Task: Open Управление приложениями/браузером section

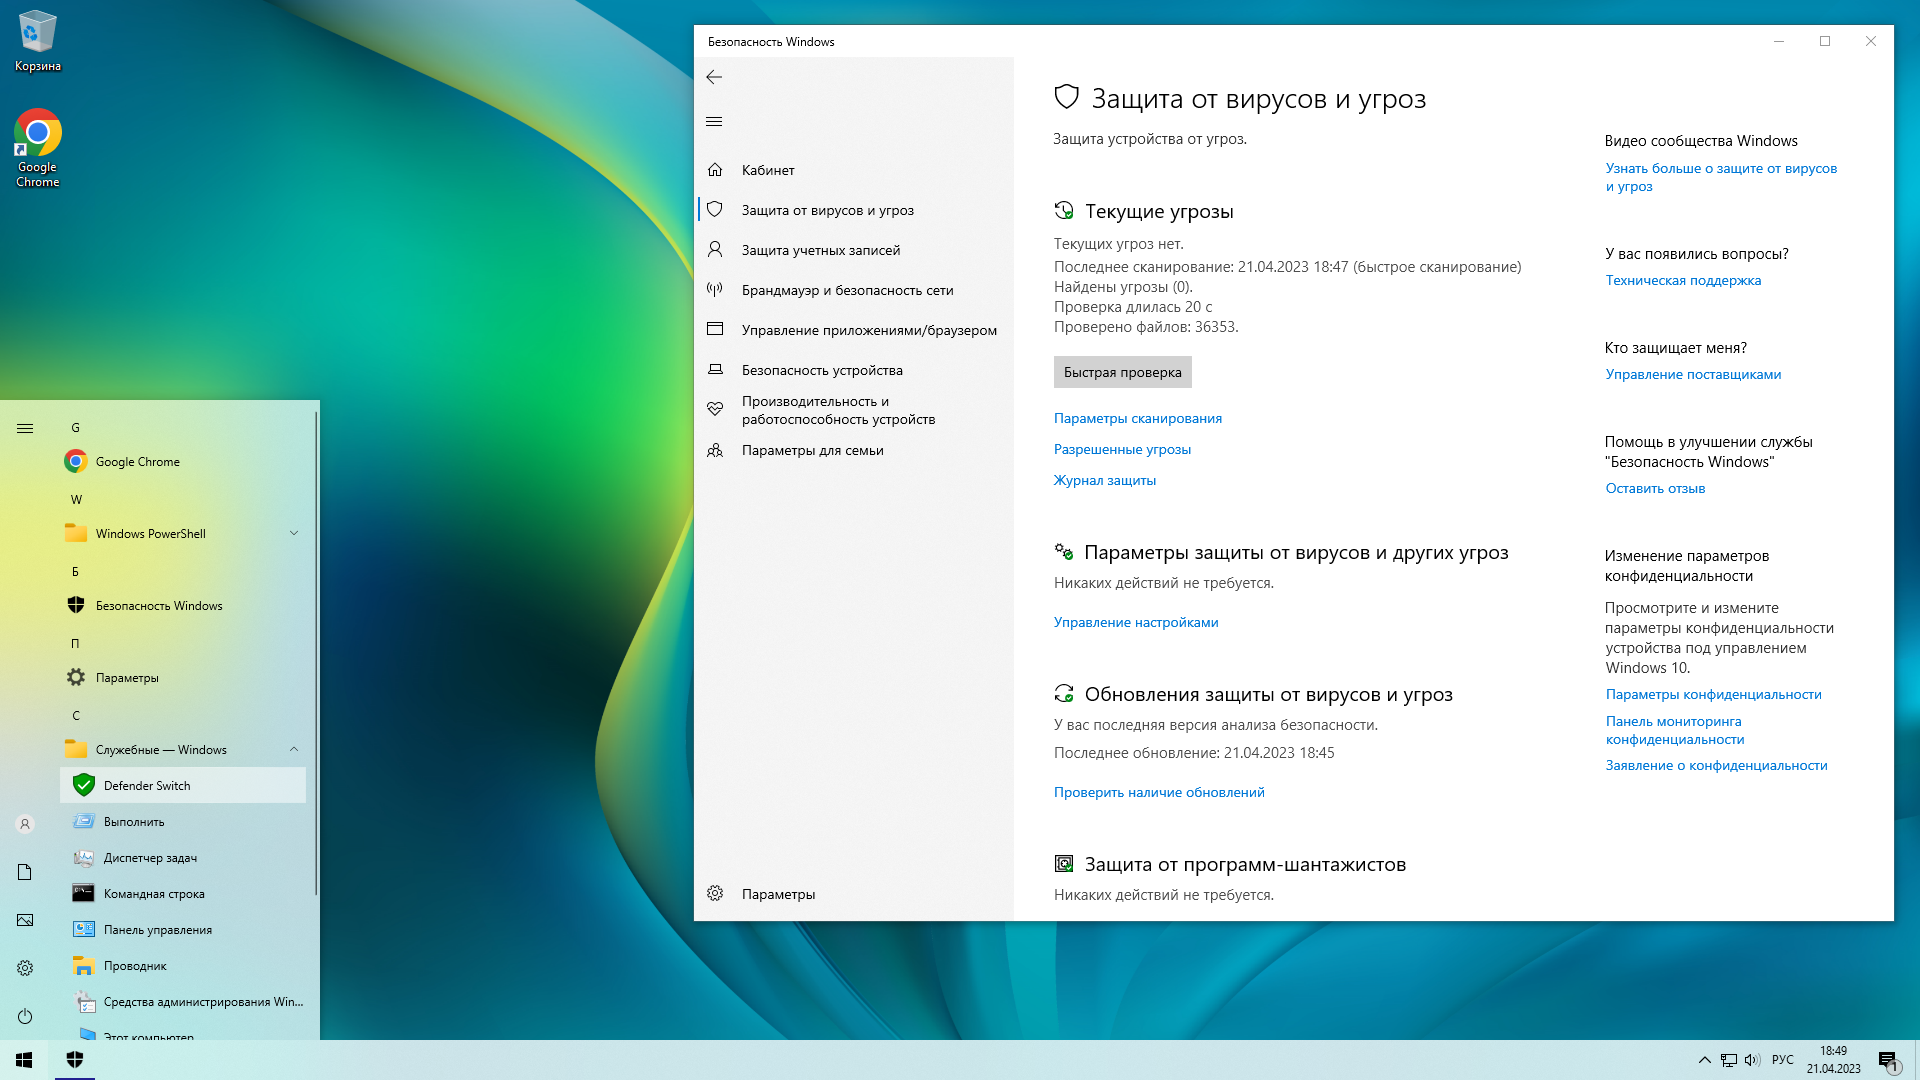Action: (x=854, y=330)
